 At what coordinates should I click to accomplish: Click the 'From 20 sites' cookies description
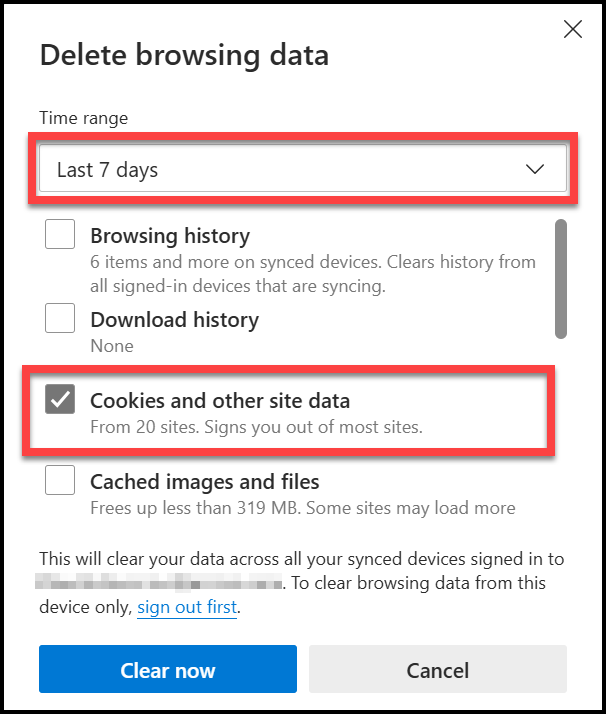pos(256,428)
